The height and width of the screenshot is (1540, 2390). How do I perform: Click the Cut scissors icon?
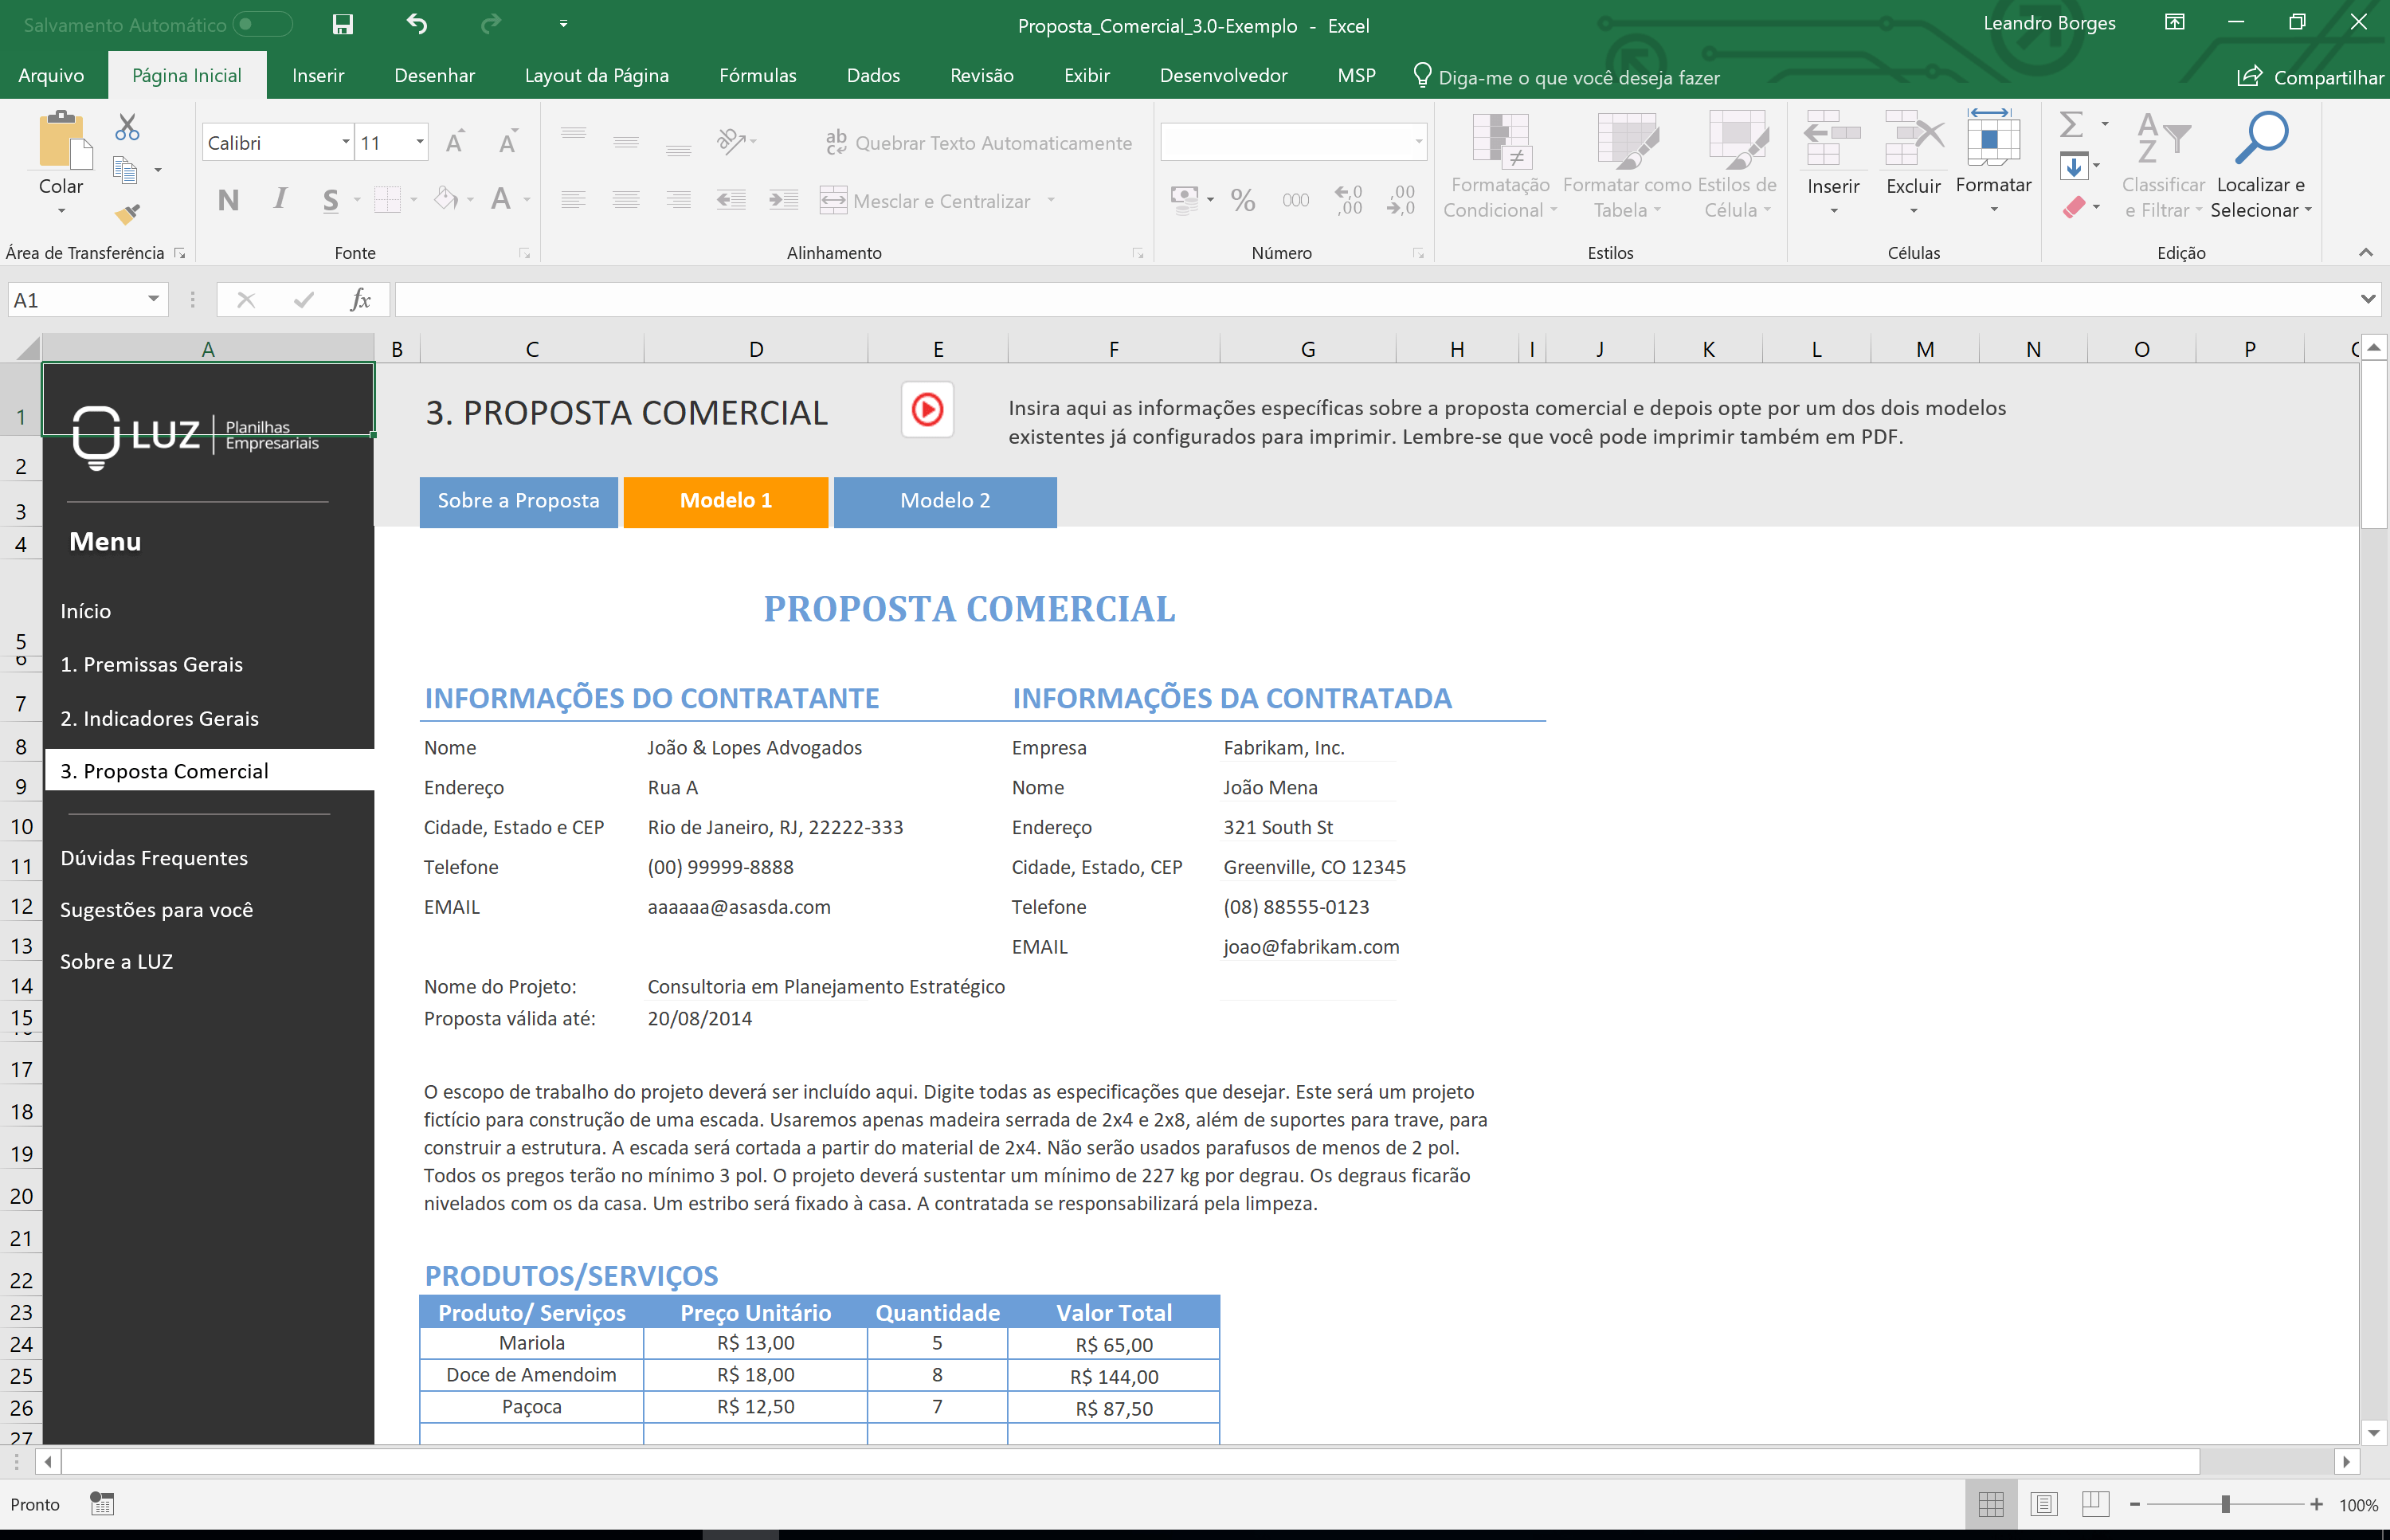pos(127,127)
